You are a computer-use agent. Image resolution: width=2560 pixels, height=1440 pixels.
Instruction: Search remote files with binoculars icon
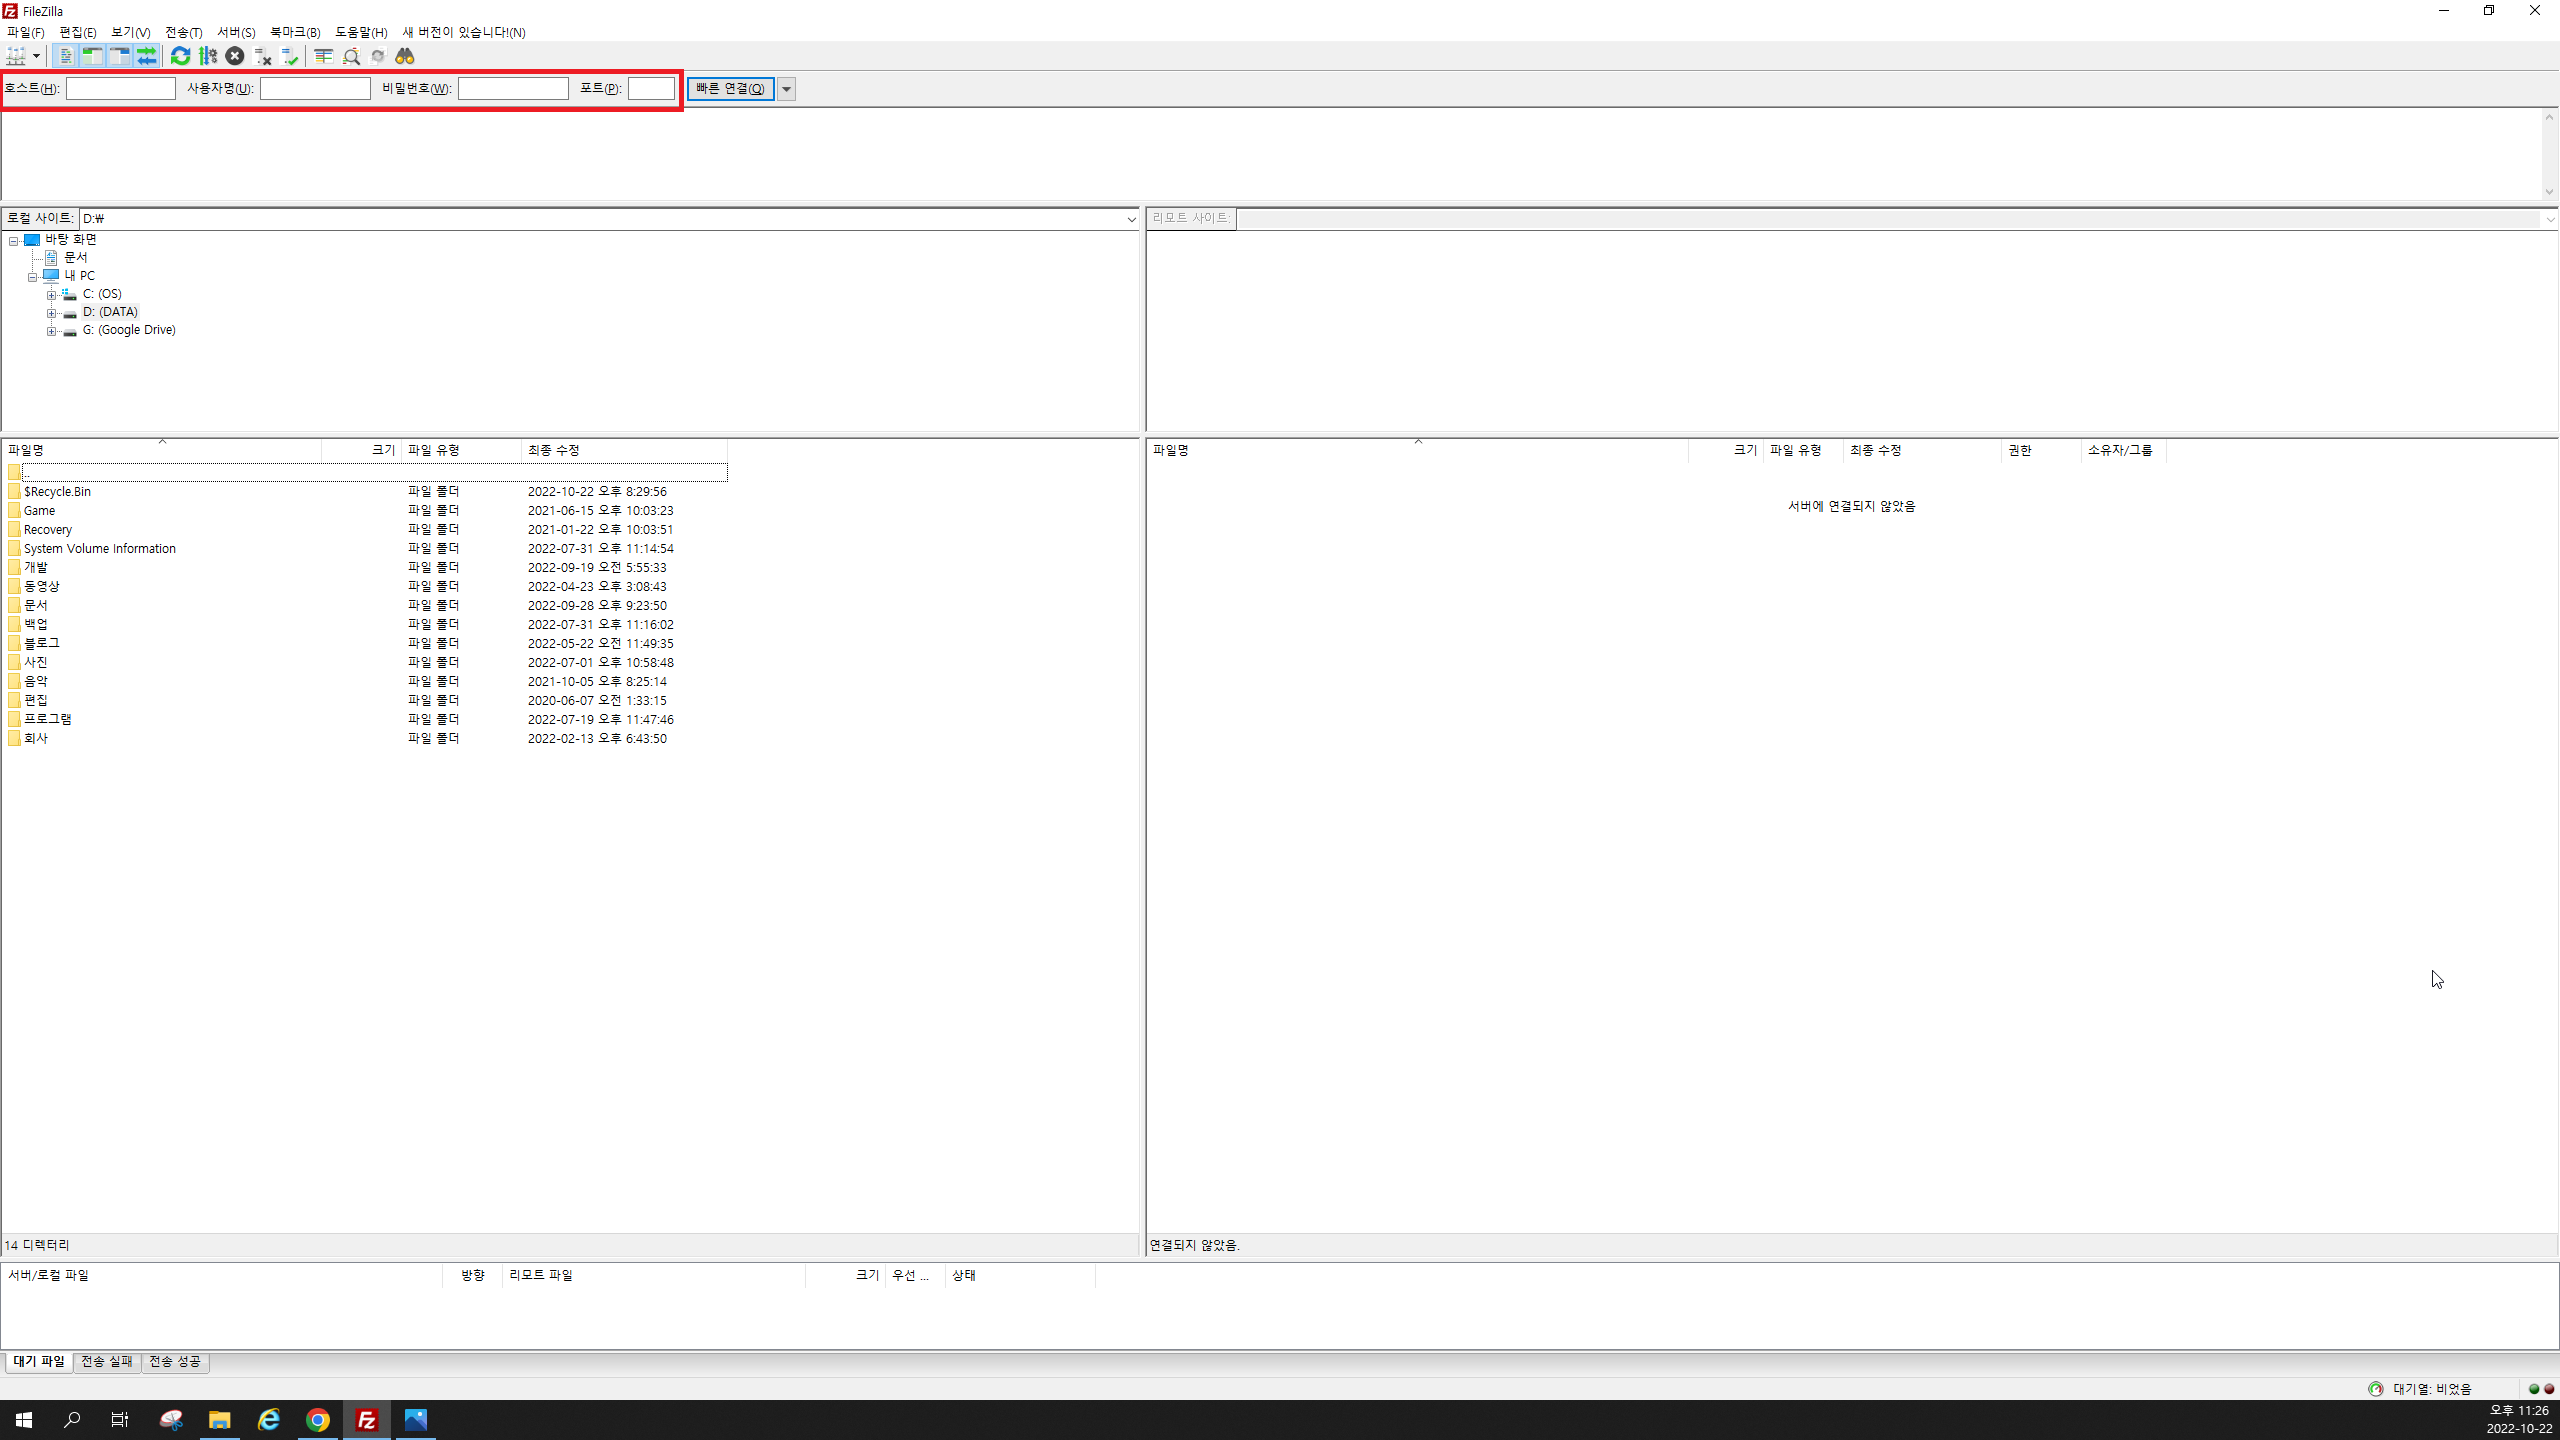pyautogui.click(x=405, y=56)
